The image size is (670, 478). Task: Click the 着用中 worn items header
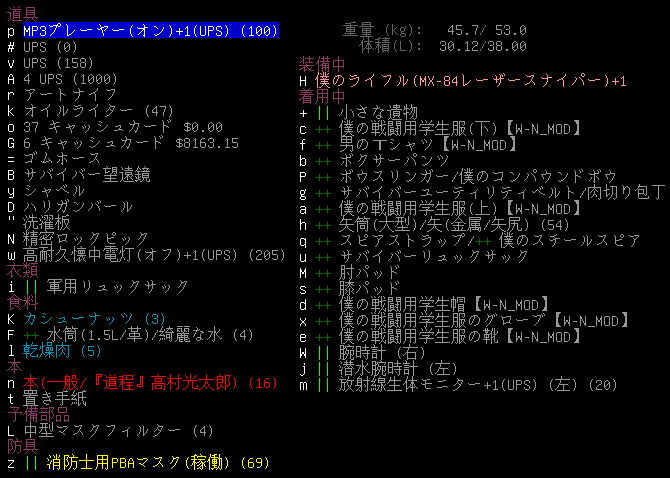[x=321, y=96]
